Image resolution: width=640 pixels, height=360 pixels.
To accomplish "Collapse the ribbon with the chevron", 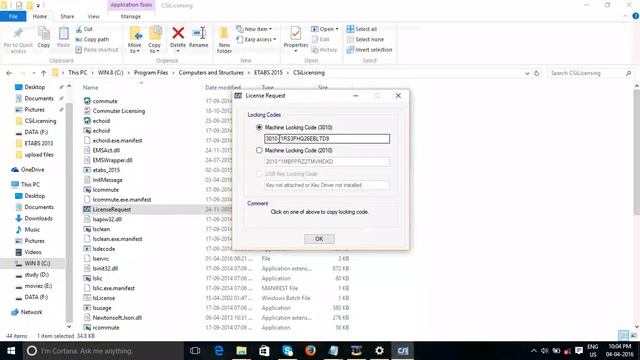I will [x=625, y=16].
